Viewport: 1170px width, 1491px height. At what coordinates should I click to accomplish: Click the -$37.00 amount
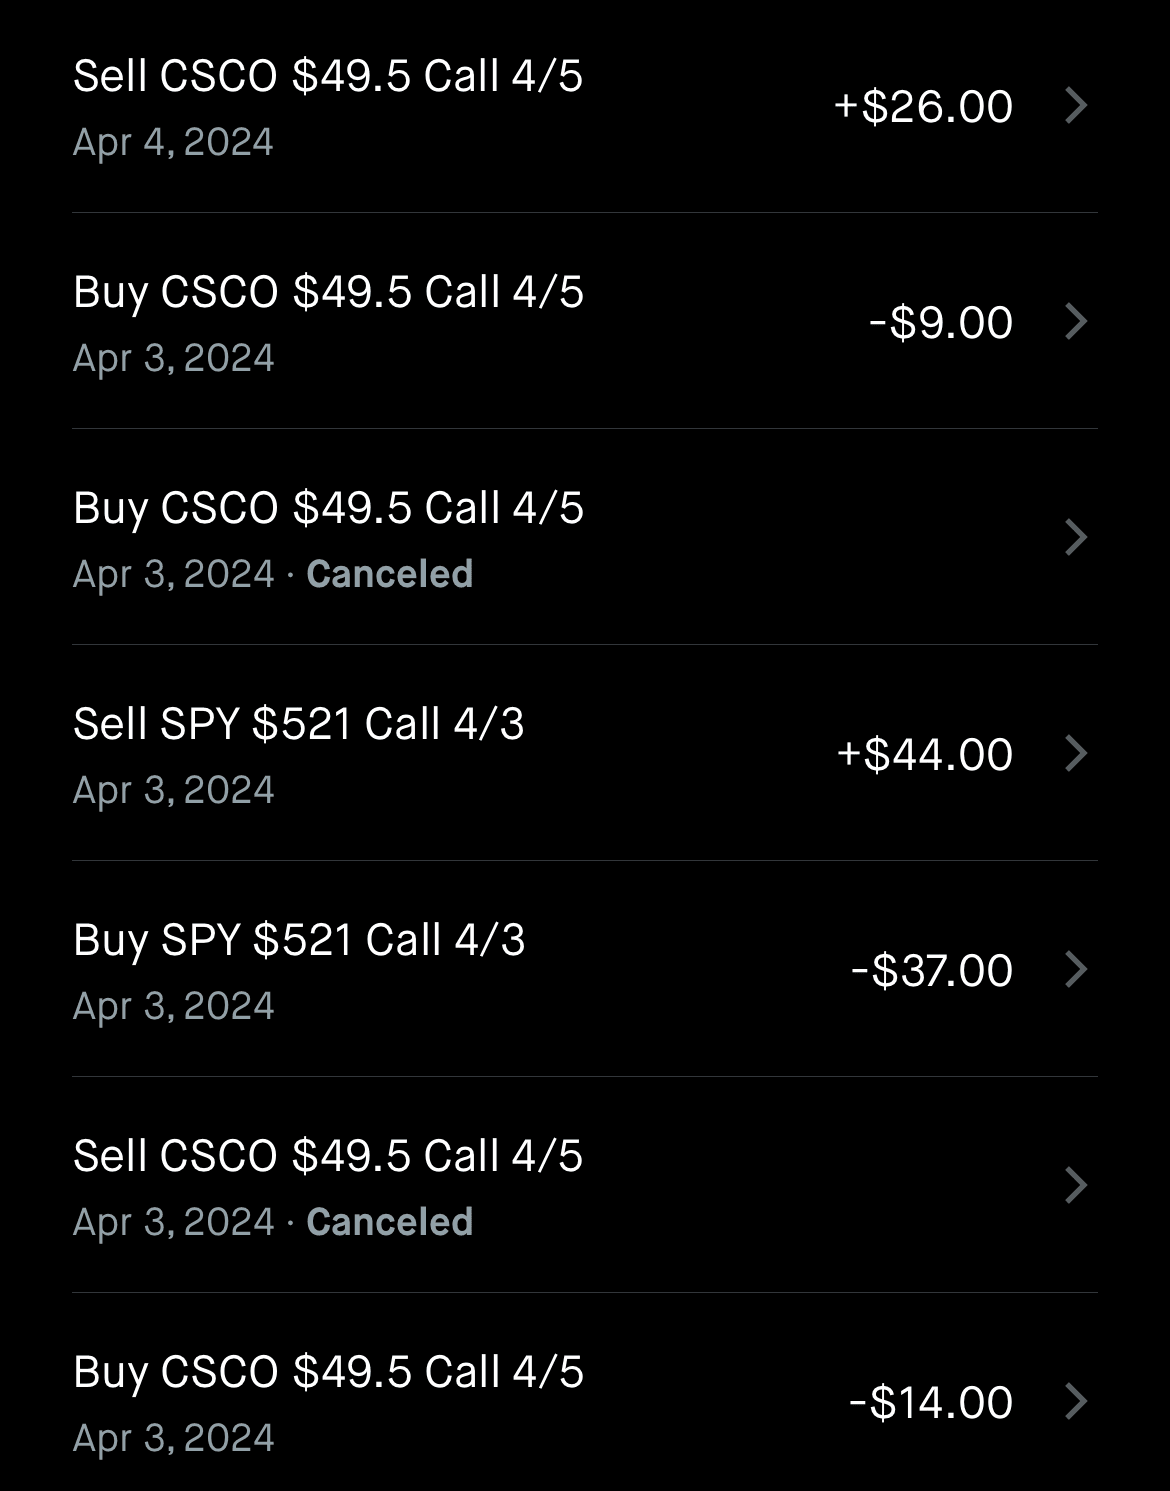(932, 970)
